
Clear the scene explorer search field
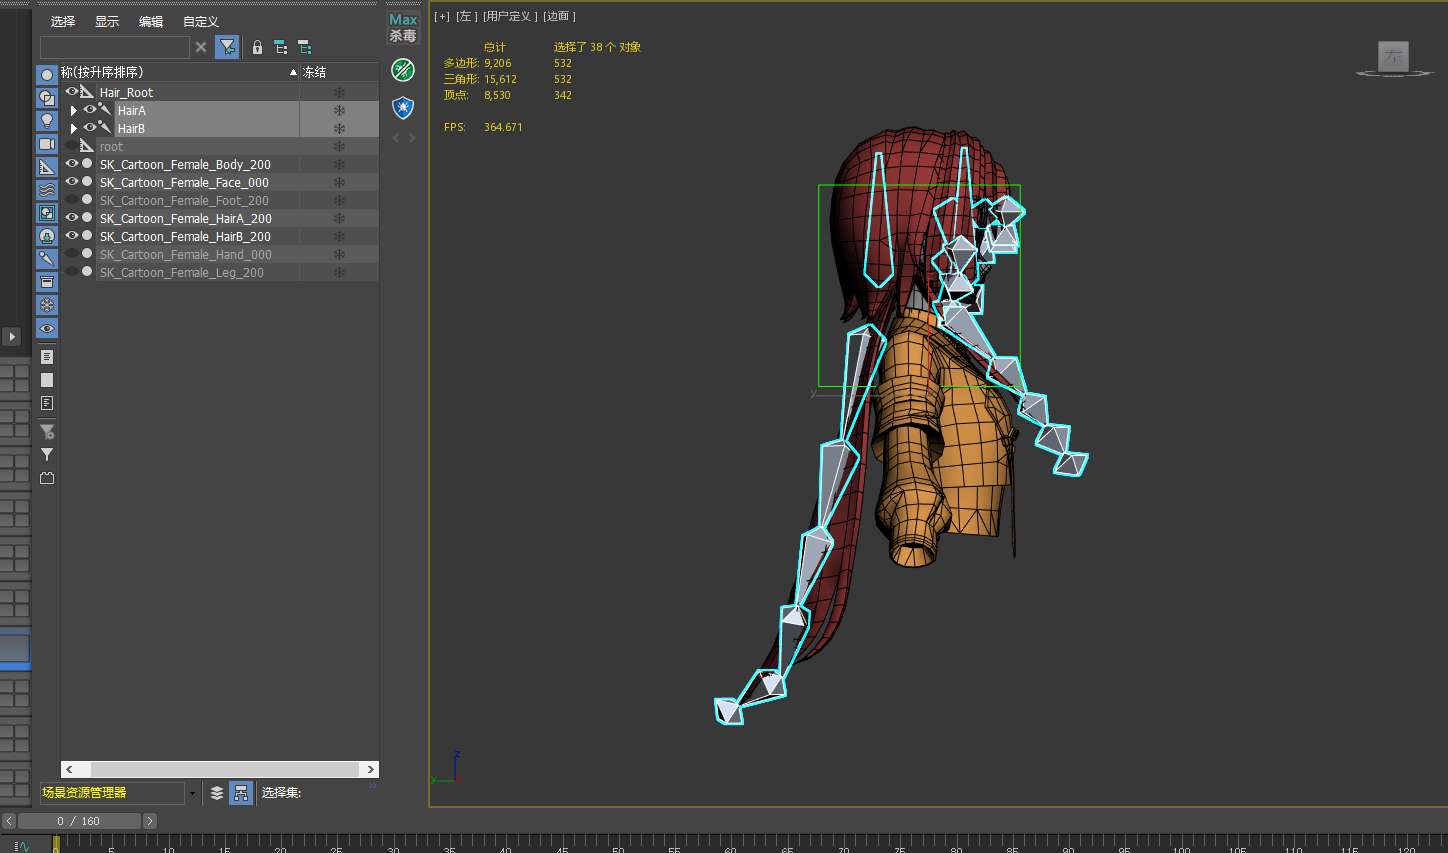[x=201, y=47]
